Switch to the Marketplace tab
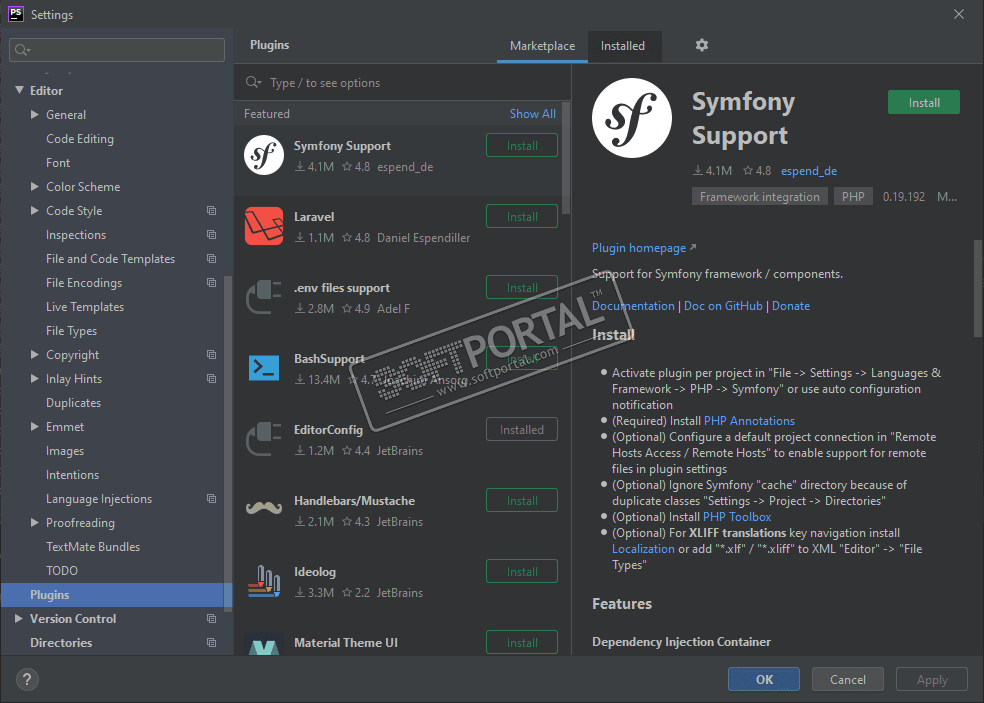This screenshot has width=984, height=703. 542,46
